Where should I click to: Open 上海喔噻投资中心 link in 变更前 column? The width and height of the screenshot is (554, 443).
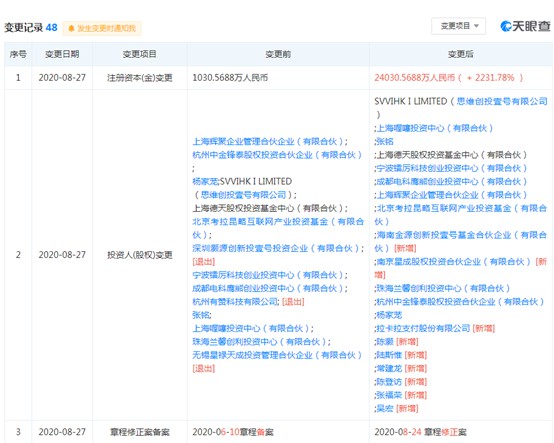[x=251, y=329]
